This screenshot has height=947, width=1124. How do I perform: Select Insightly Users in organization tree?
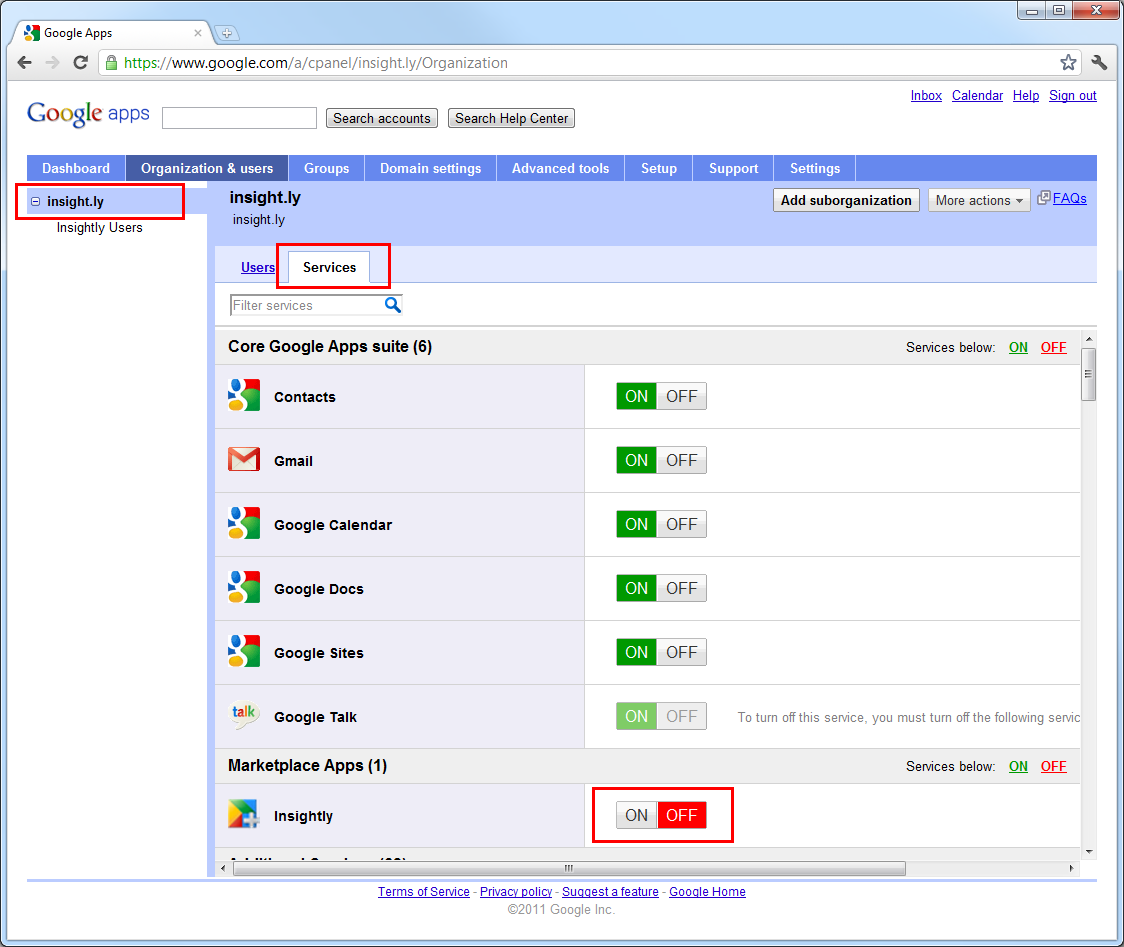[x=100, y=227]
